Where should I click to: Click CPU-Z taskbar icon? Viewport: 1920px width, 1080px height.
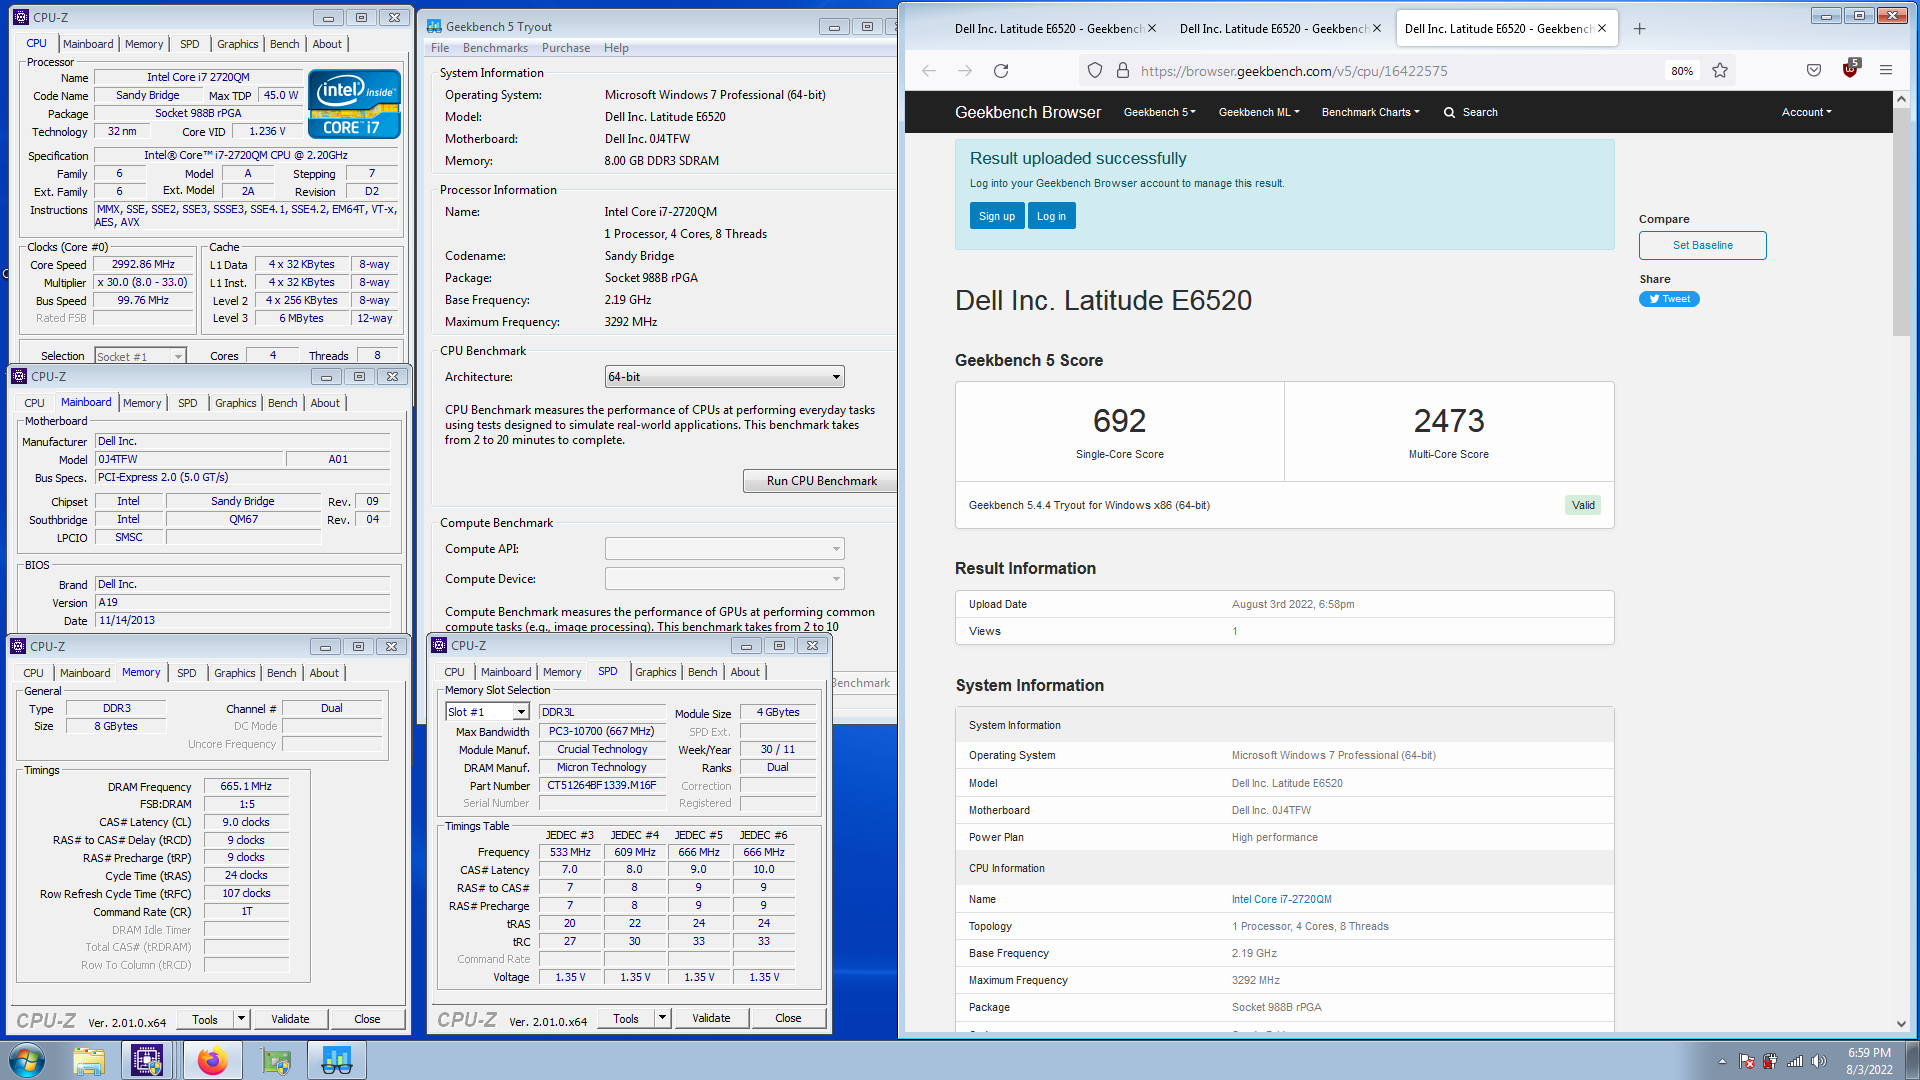147,1060
